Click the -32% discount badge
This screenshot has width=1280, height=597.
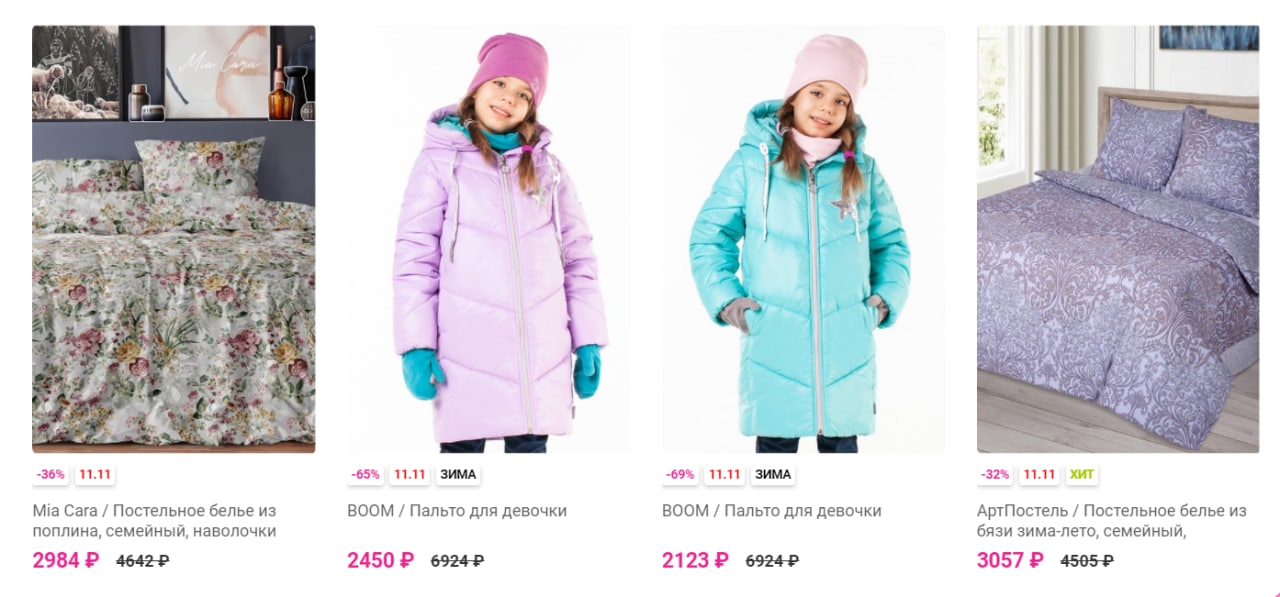pos(995,475)
